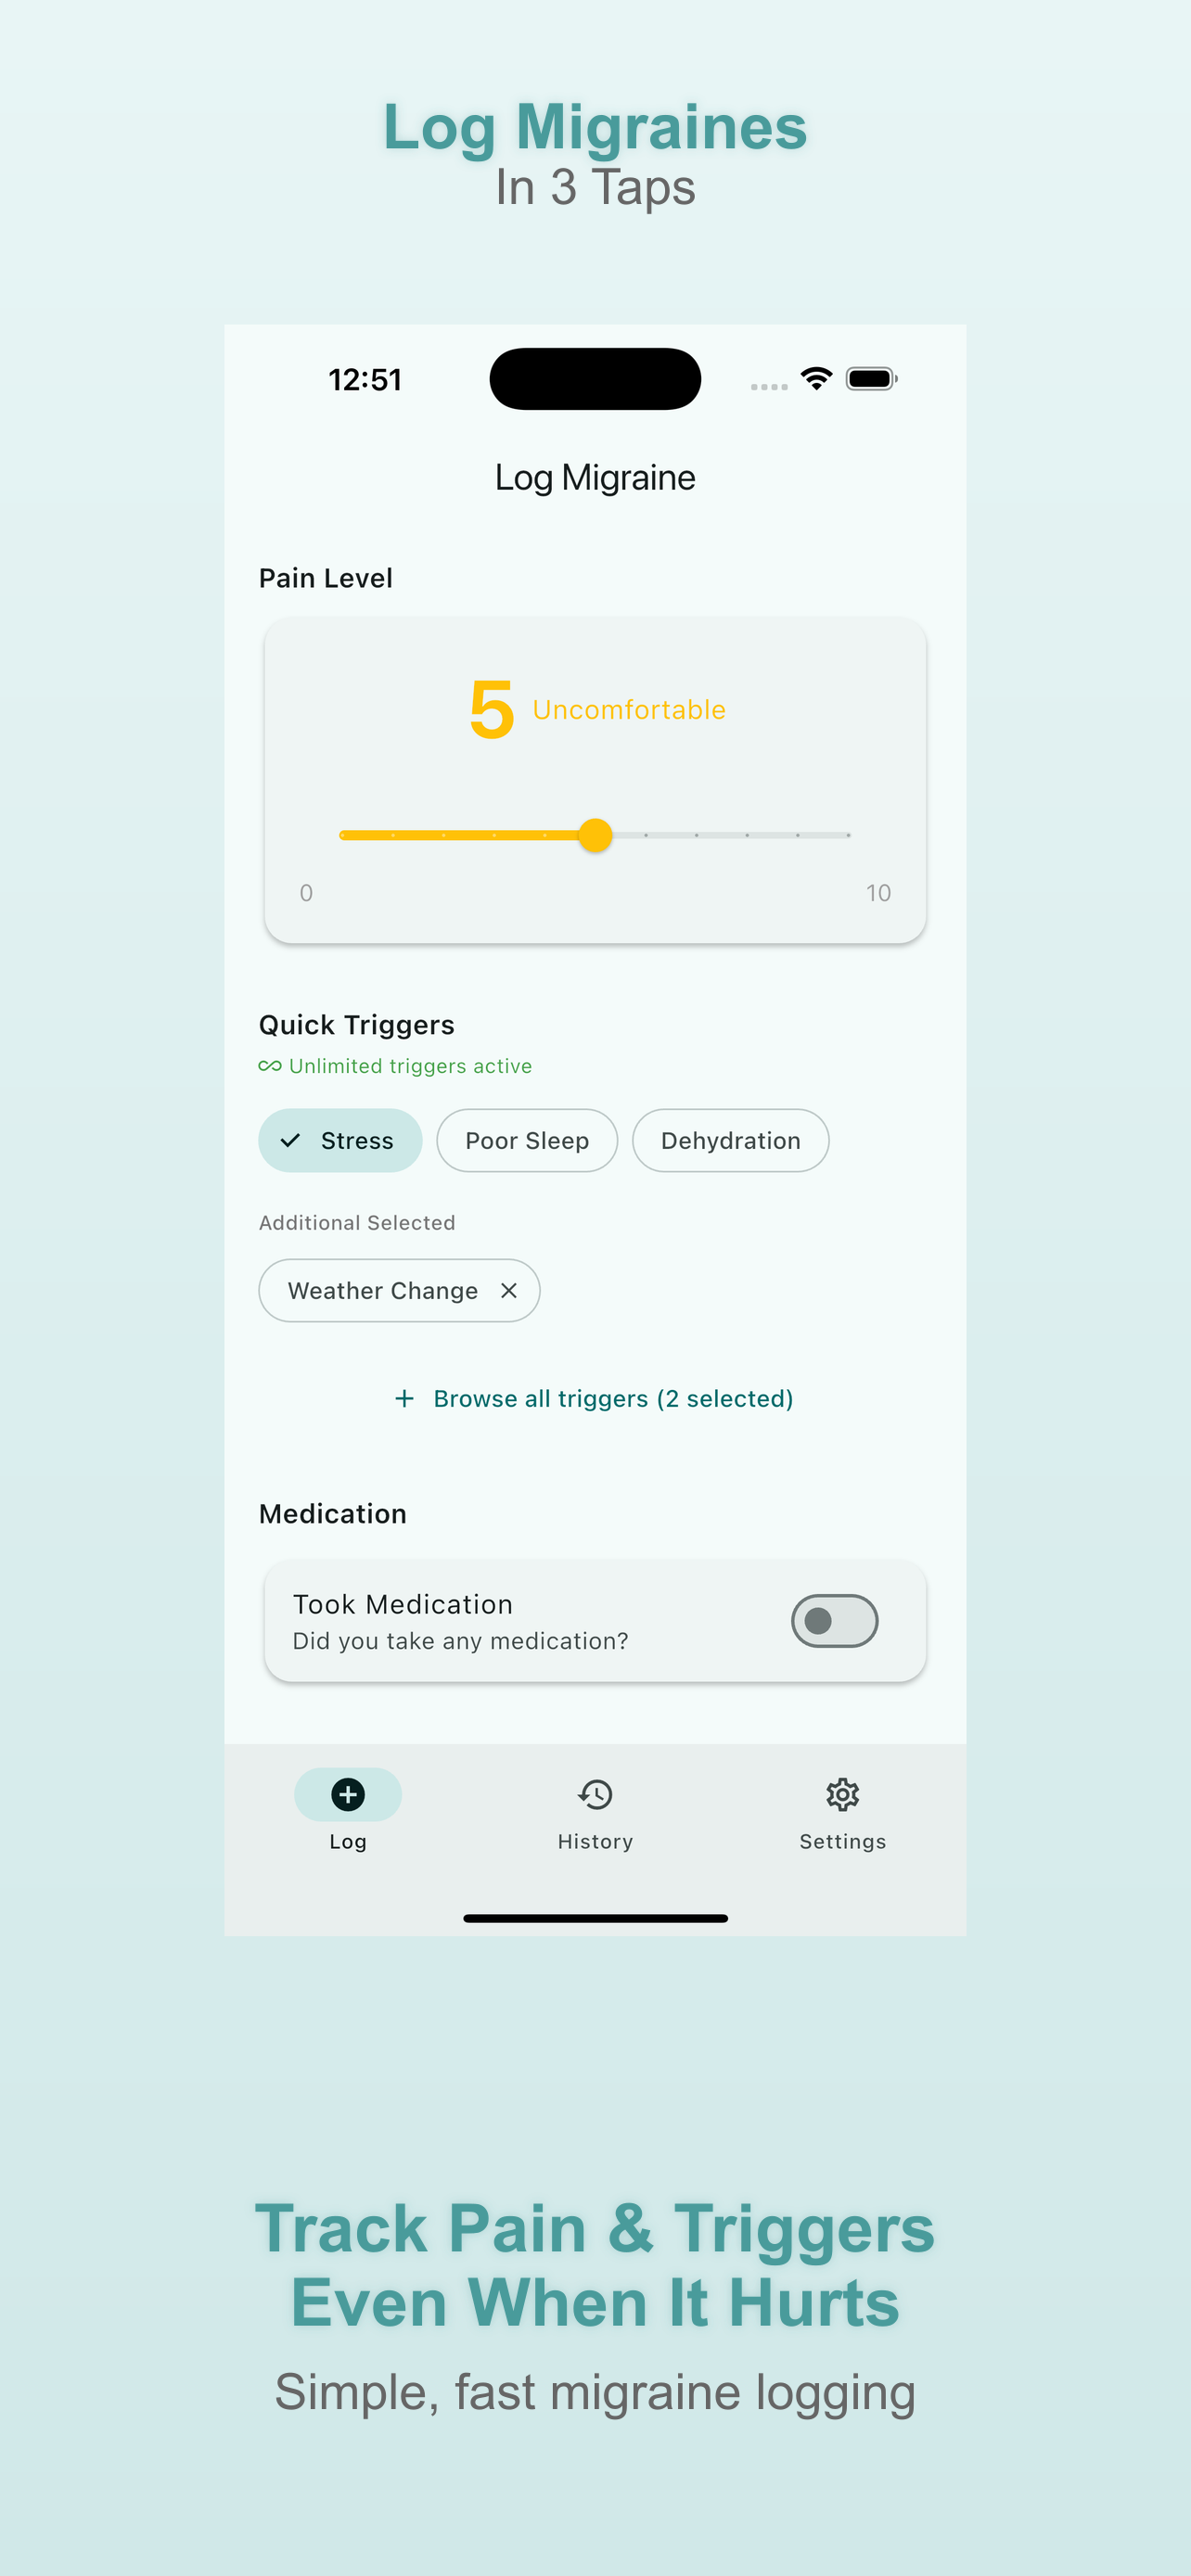Click the infinity unlimited triggers icon
The width and height of the screenshot is (1191, 2576).
tap(269, 1066)
